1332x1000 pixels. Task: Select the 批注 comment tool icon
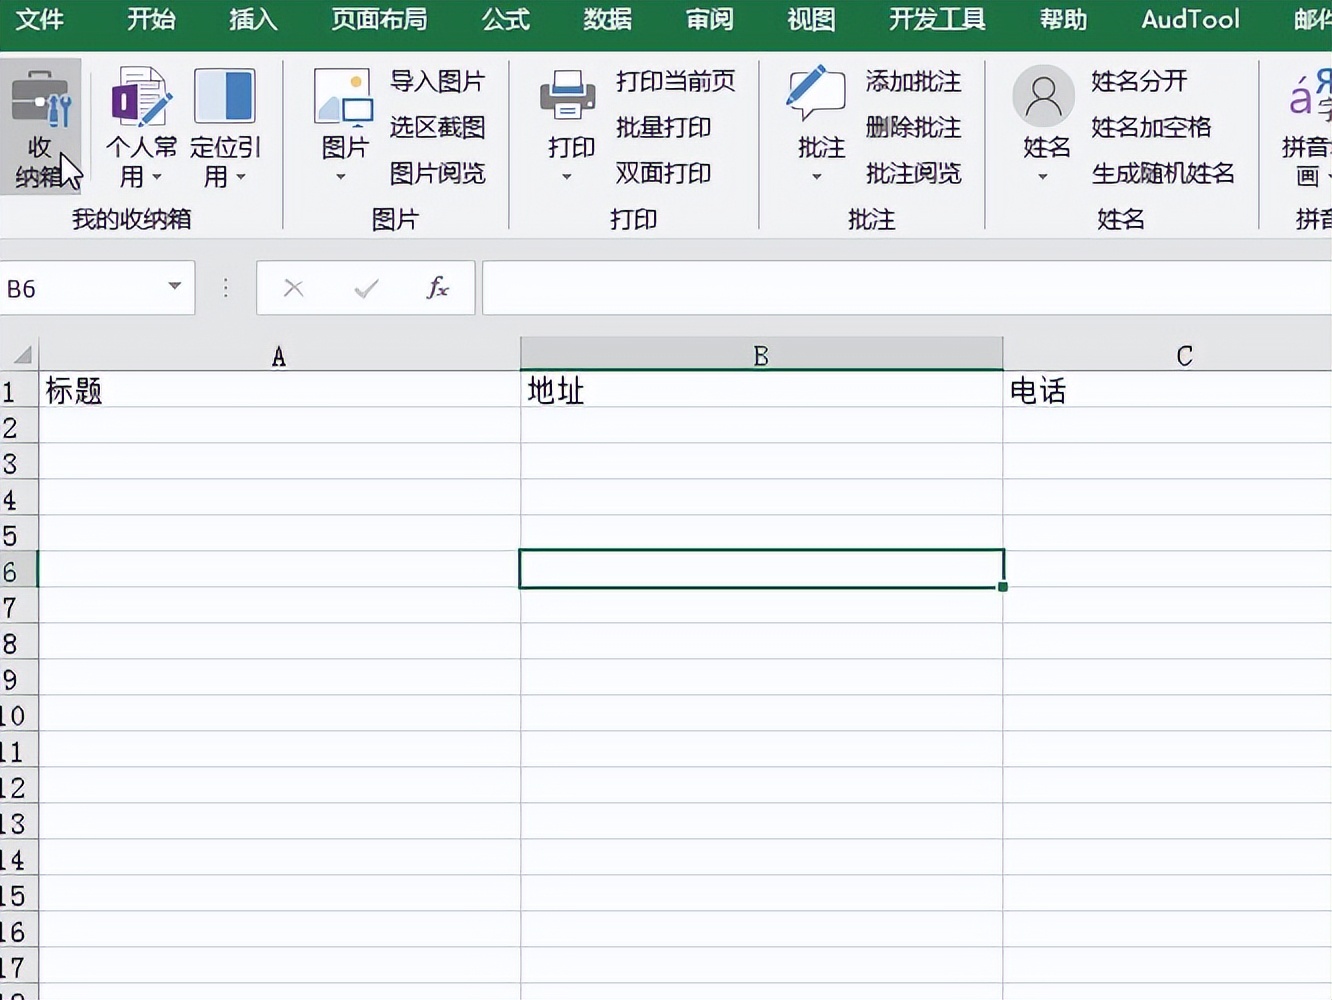click(816, 100)
